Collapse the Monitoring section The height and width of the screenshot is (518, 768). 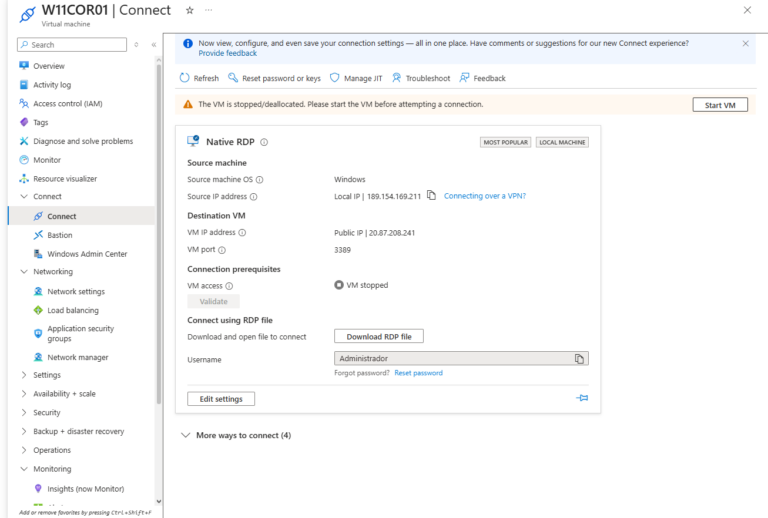(24, 469)
